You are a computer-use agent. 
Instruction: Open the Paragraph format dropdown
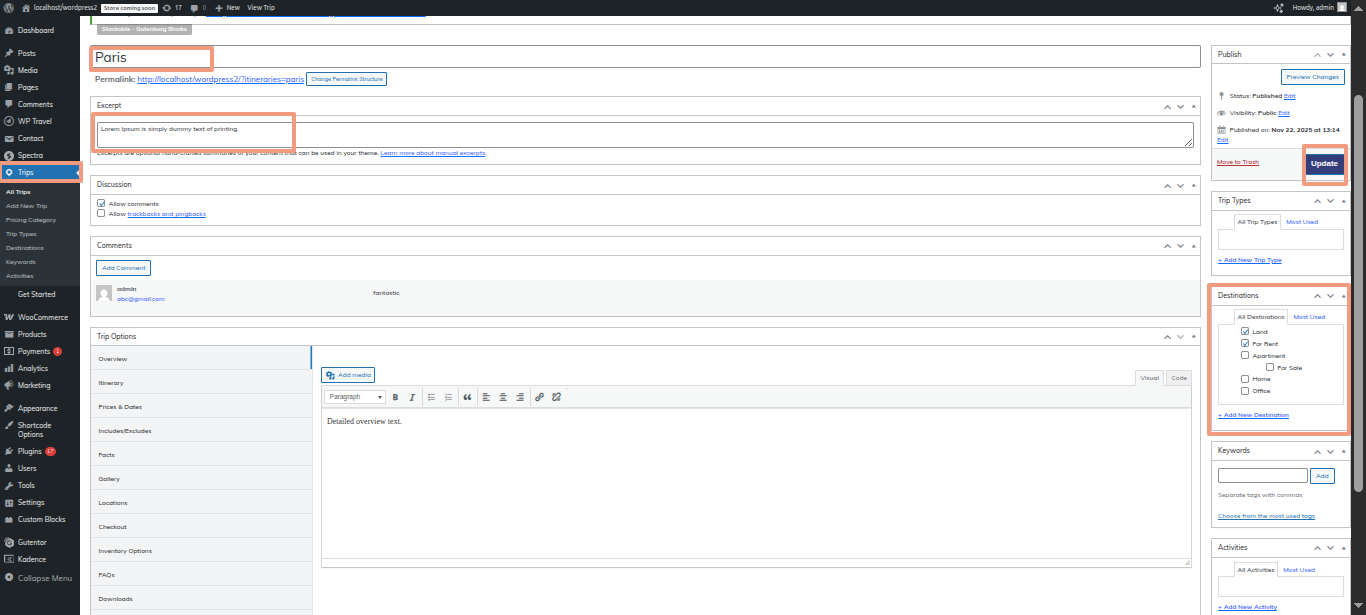coord(355,397)
